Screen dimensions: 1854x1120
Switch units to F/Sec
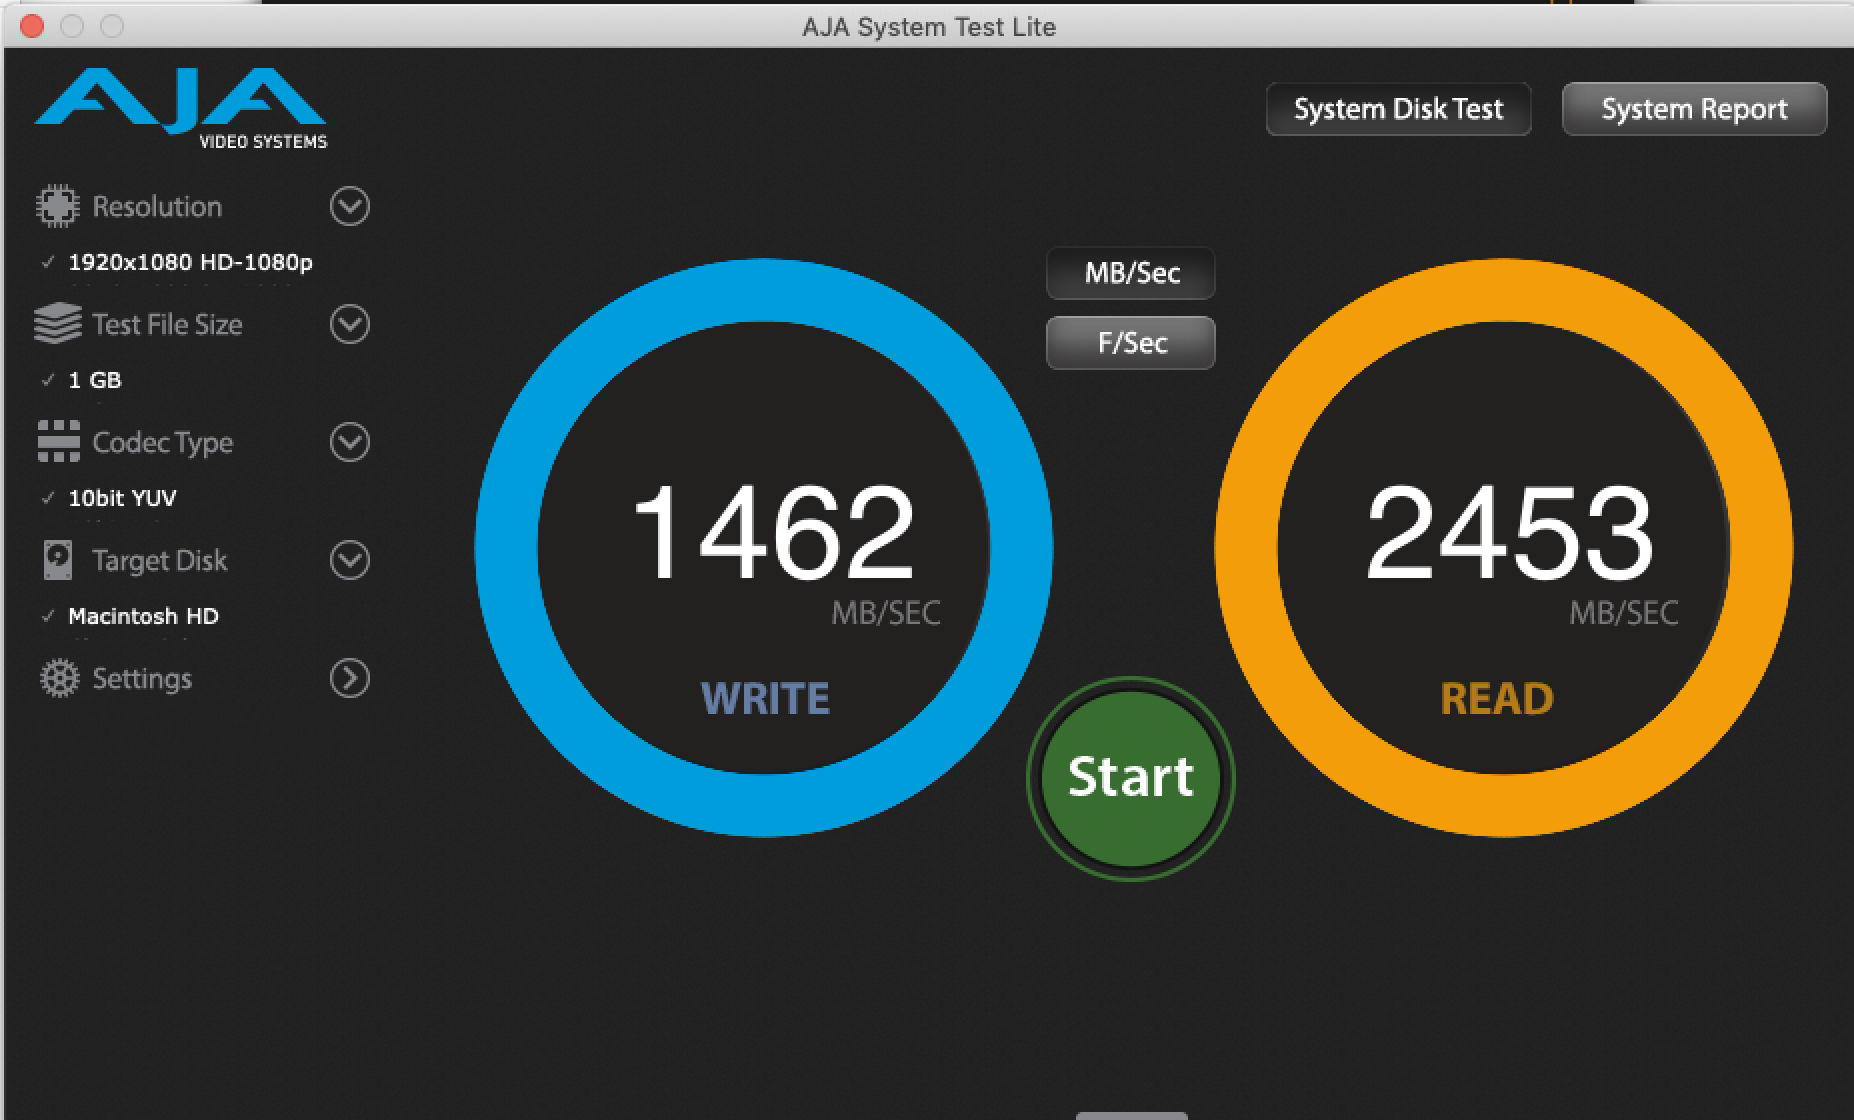(1131, 343)
